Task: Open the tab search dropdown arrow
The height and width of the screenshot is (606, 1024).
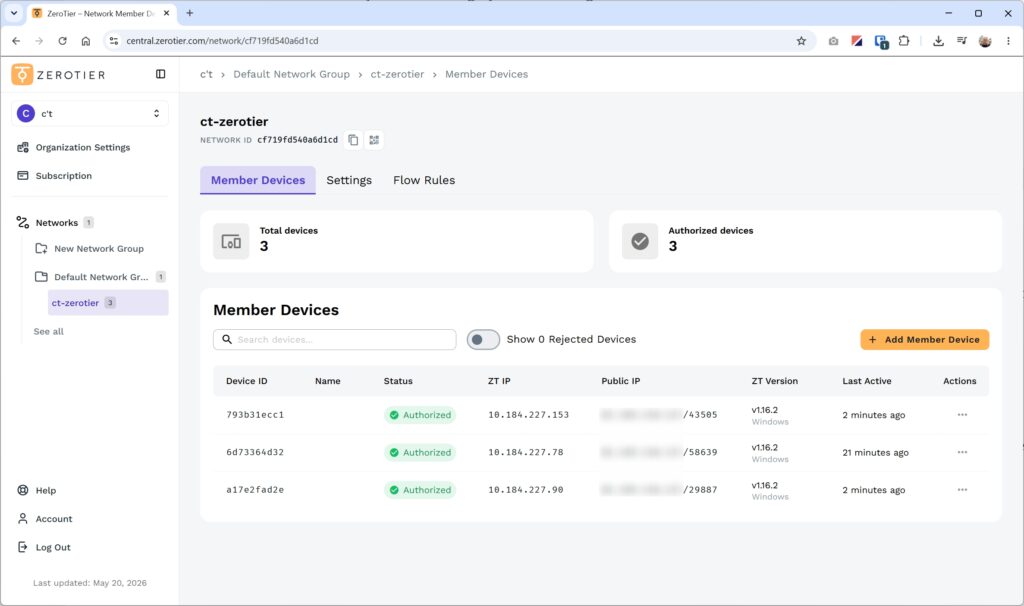Action: pos(14,12)
